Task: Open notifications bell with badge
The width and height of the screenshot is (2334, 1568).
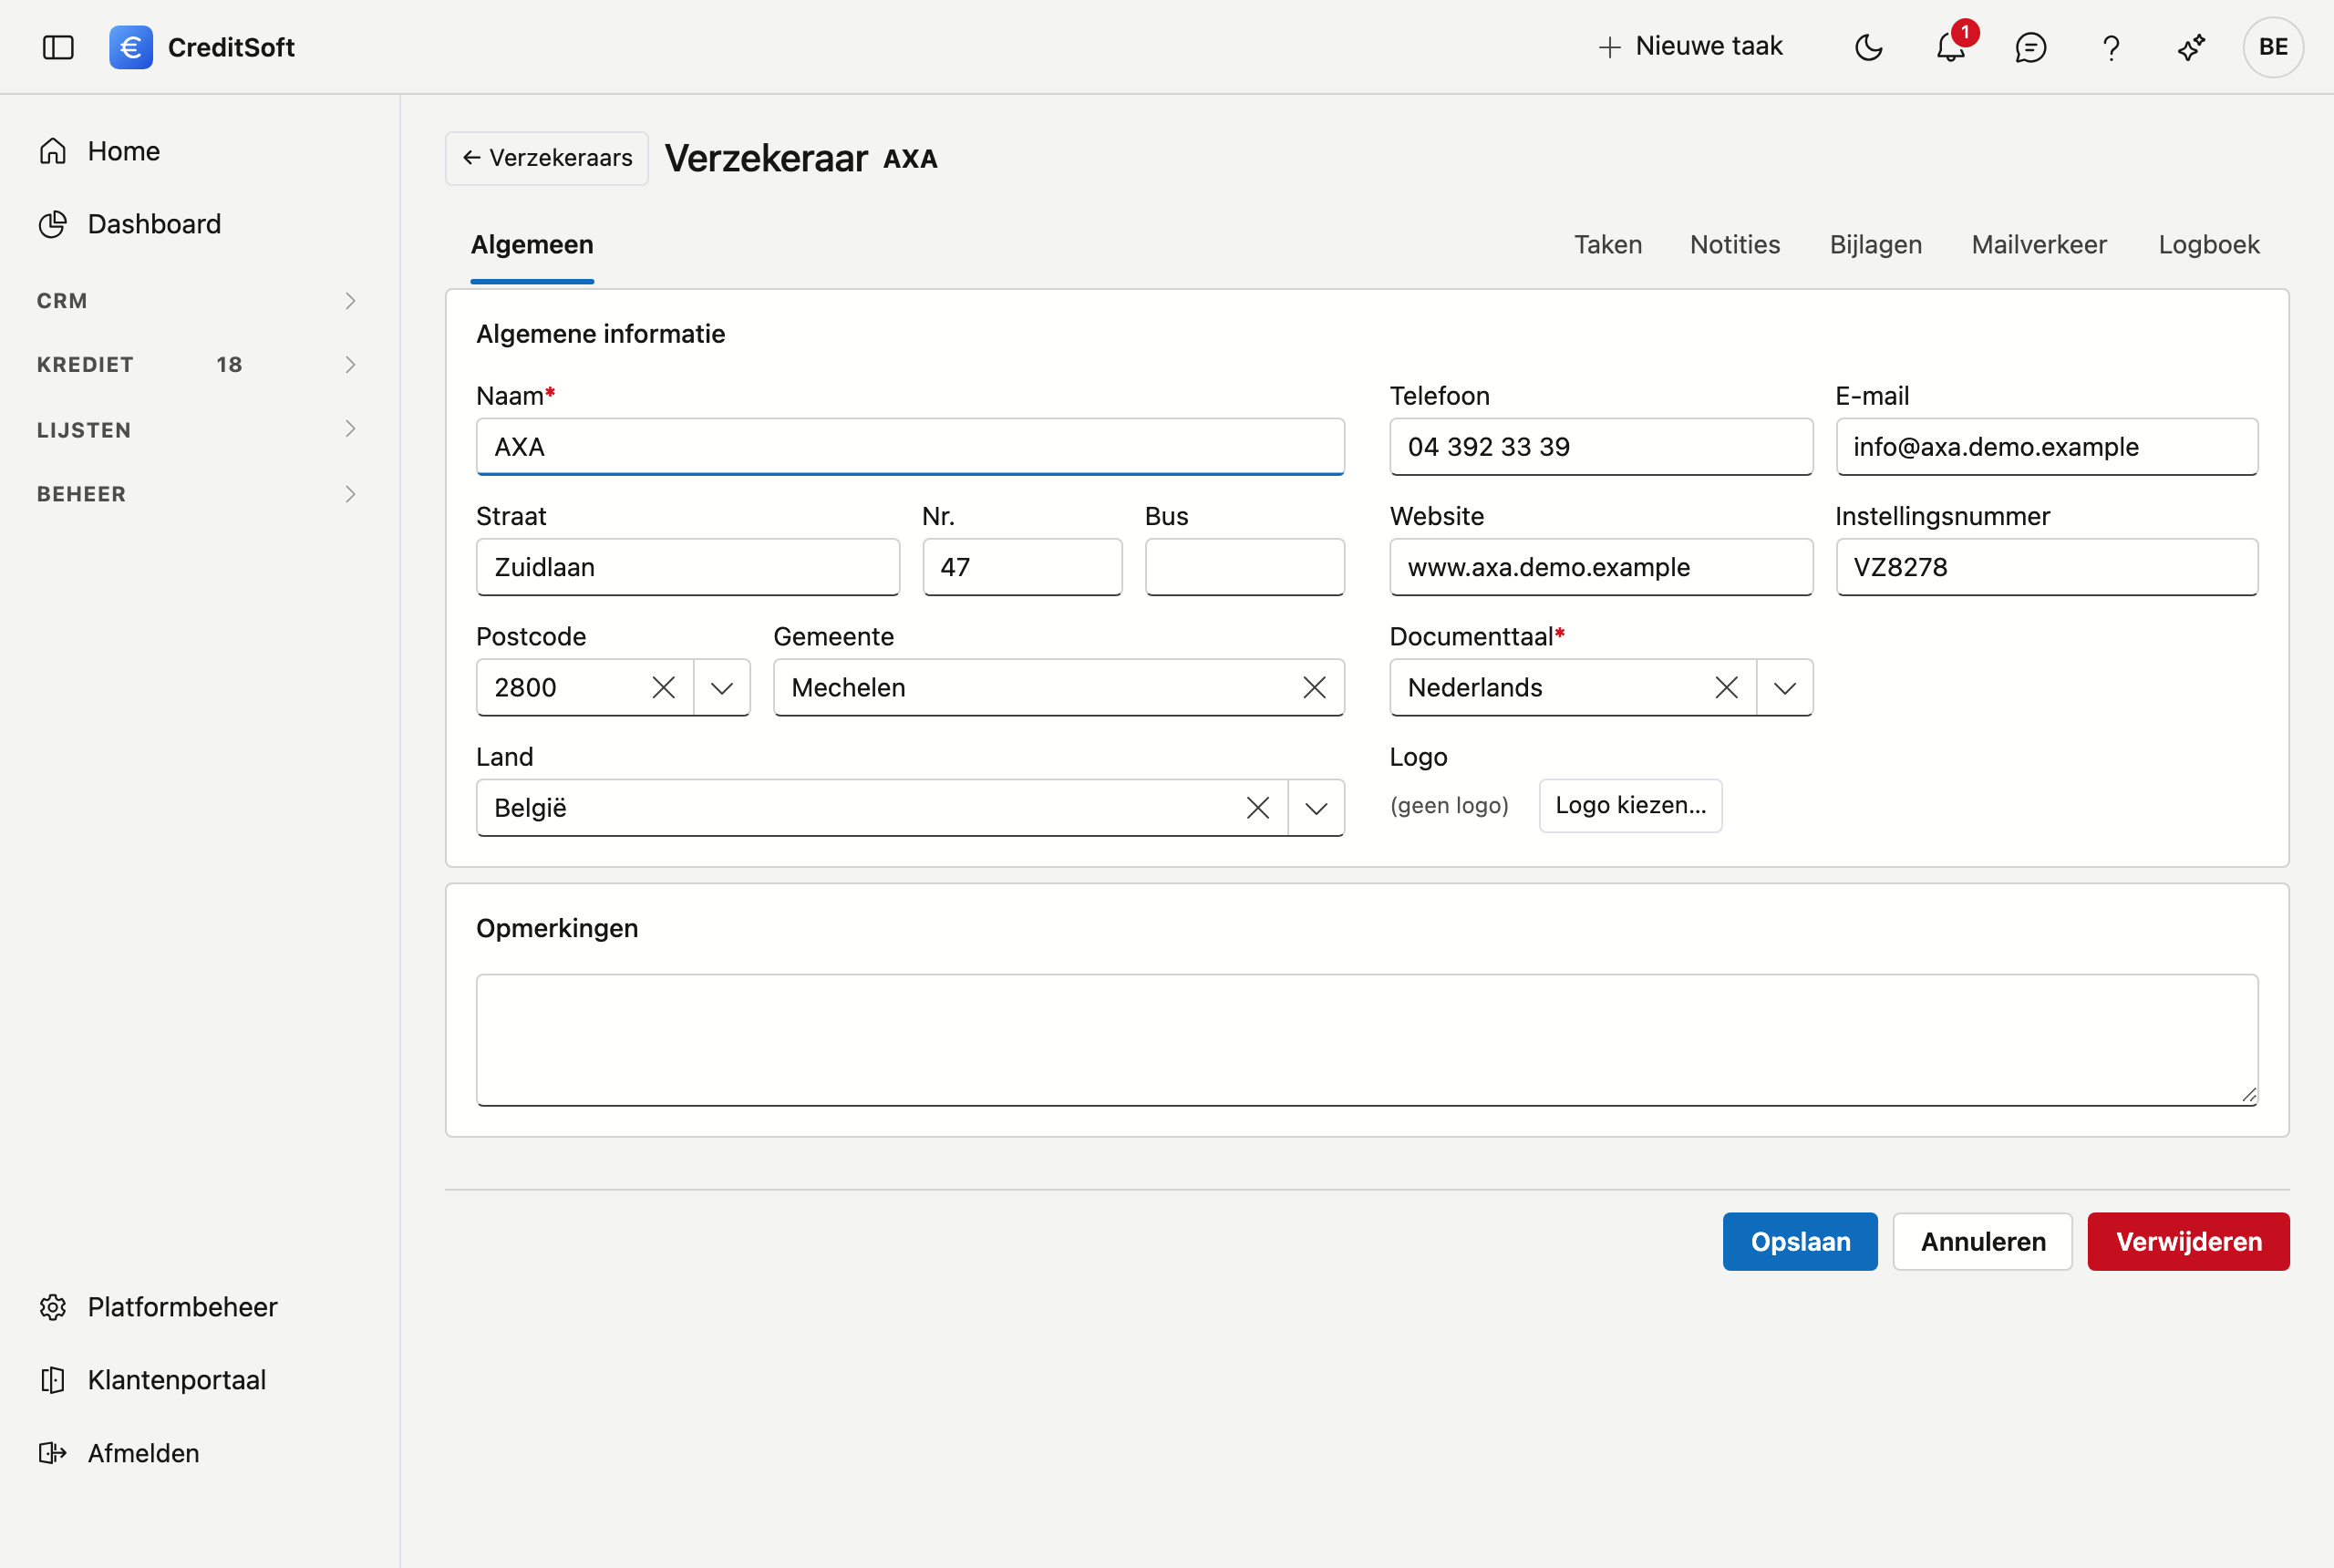Action: pyautogui.click(x=1951, y=47)
